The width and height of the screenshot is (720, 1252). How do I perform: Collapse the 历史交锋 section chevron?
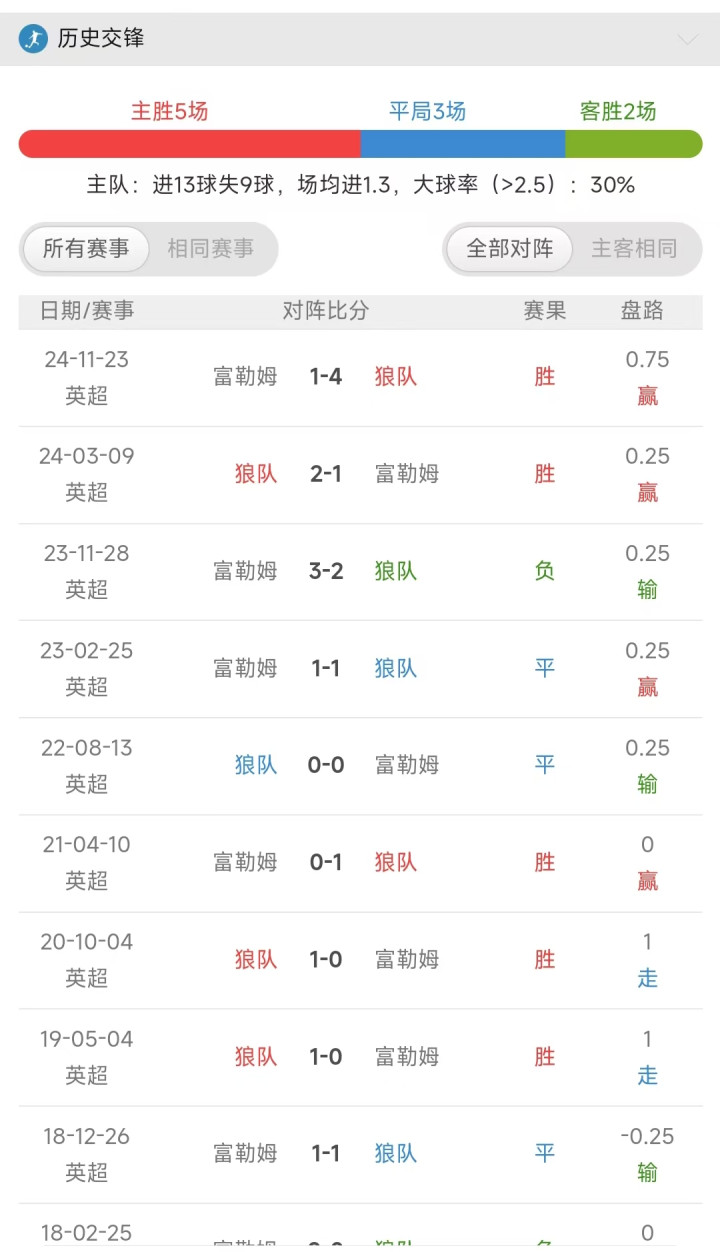(x=687, y=40)
